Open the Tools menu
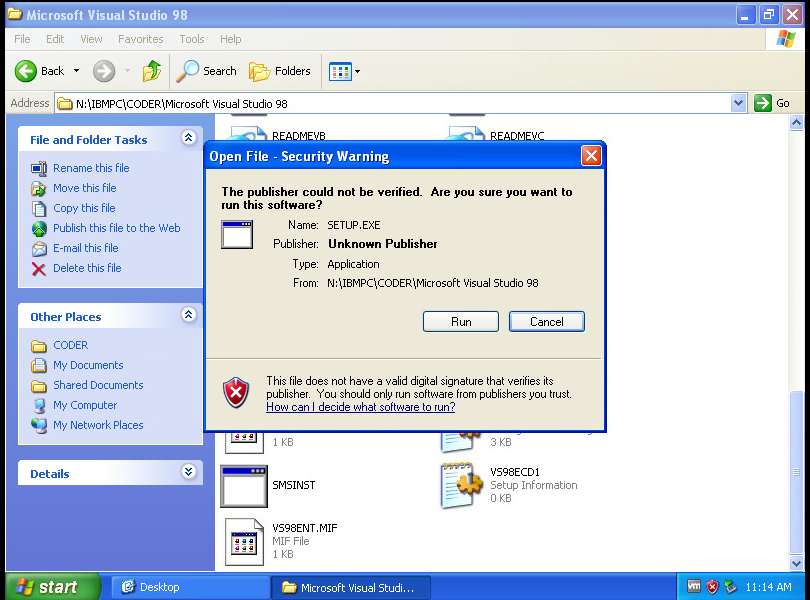This screenshot has height=600, width=810. (192, 39)
